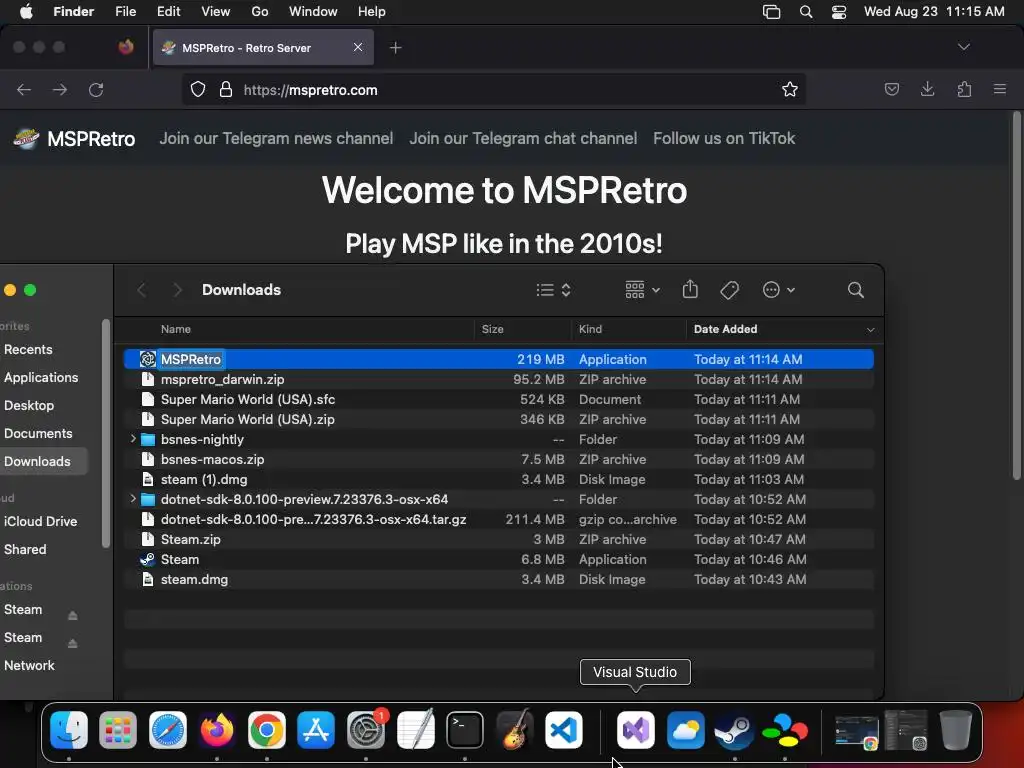Launch Google Chrome from the Dock

[266, 729]
